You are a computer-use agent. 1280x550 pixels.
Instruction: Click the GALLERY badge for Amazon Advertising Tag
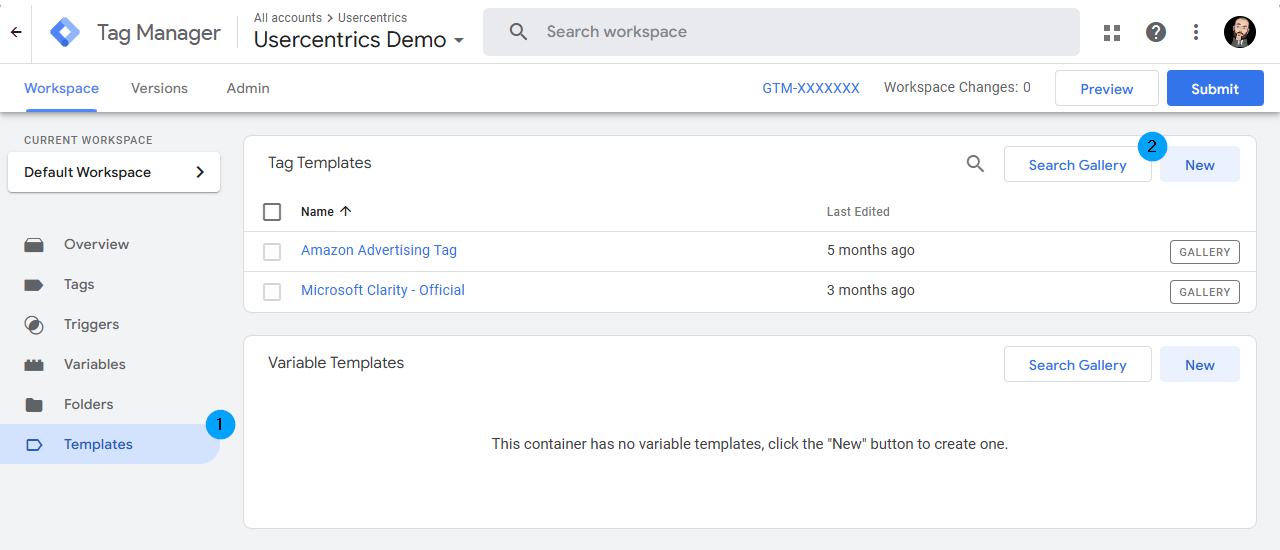[1205, 252]
